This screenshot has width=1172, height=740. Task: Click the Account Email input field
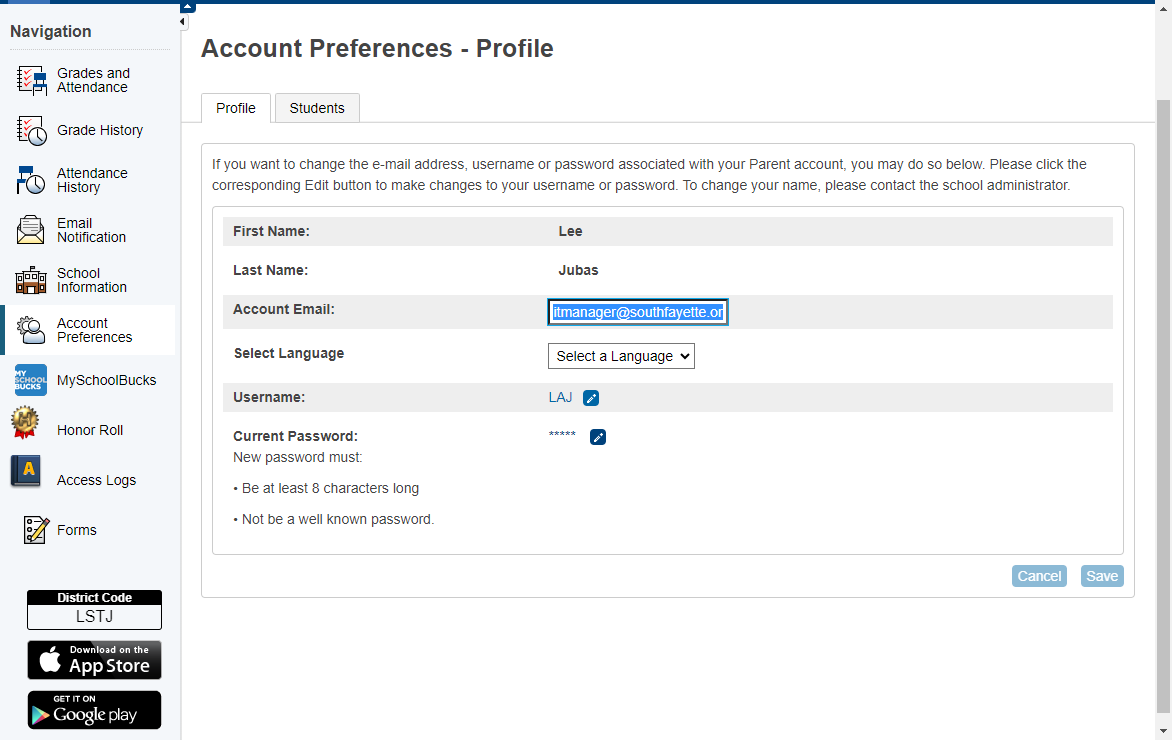638,312
